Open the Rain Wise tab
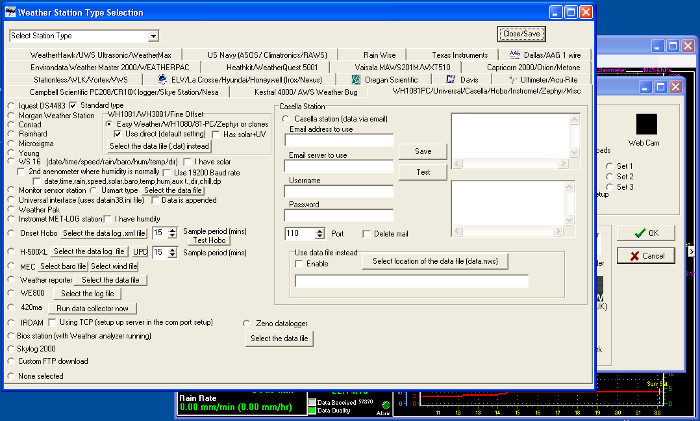Viewport: 700px width, 421px height. 379,55
